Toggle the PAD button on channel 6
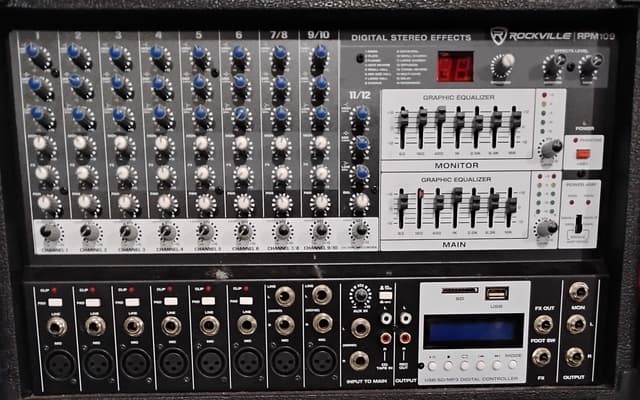640x400 pixels. (x=246, y=301)
